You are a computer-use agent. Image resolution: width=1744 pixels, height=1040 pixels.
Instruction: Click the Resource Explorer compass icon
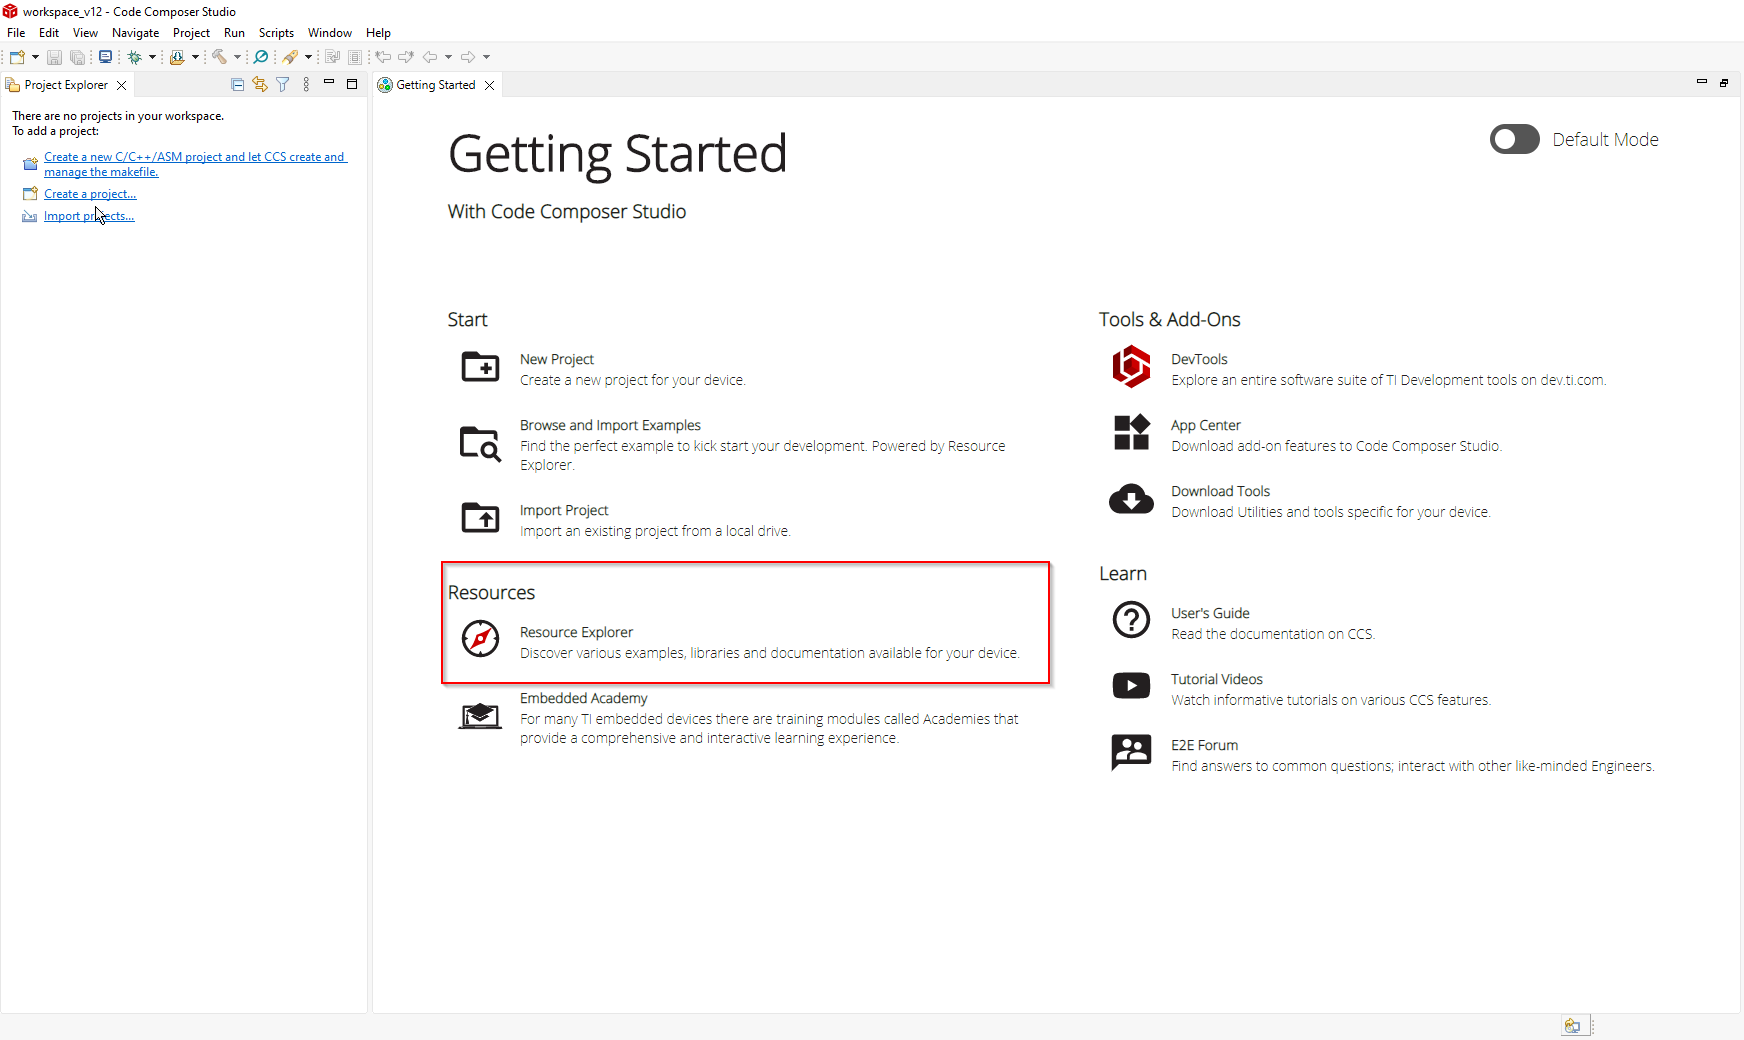click(x=480, y=638)
